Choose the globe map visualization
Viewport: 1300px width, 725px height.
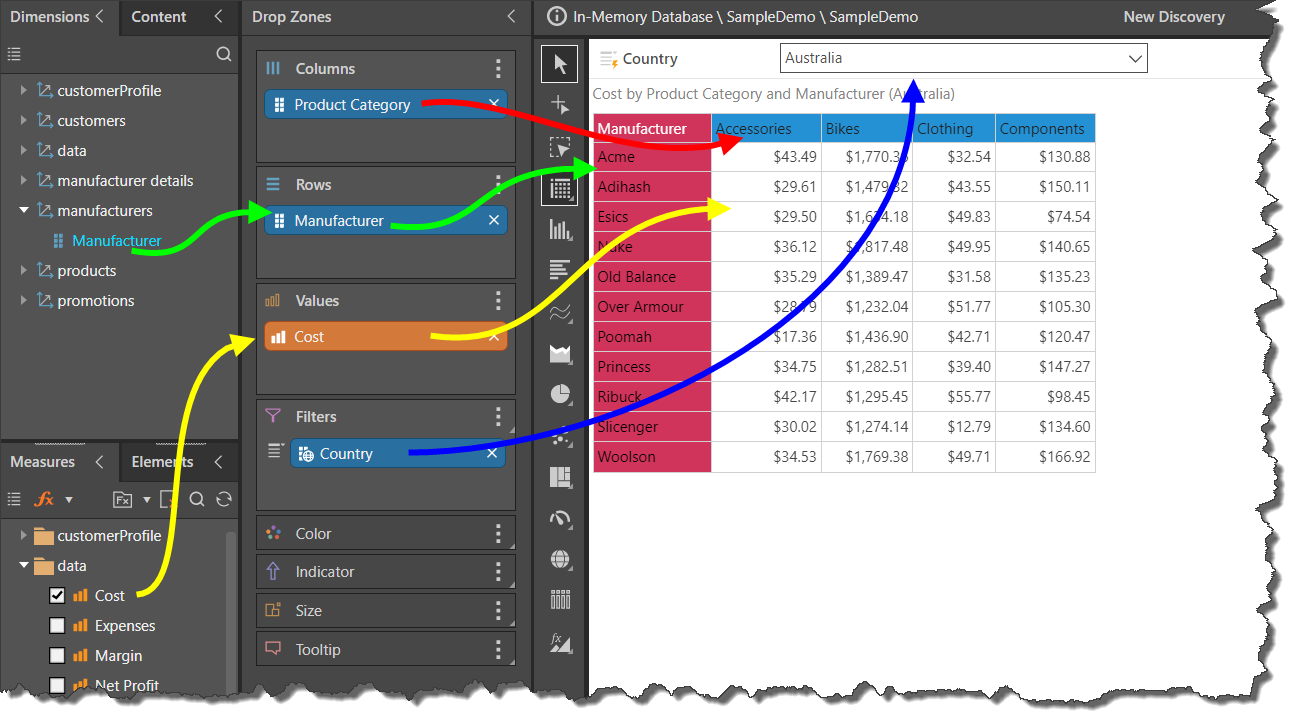click(560, 559)
